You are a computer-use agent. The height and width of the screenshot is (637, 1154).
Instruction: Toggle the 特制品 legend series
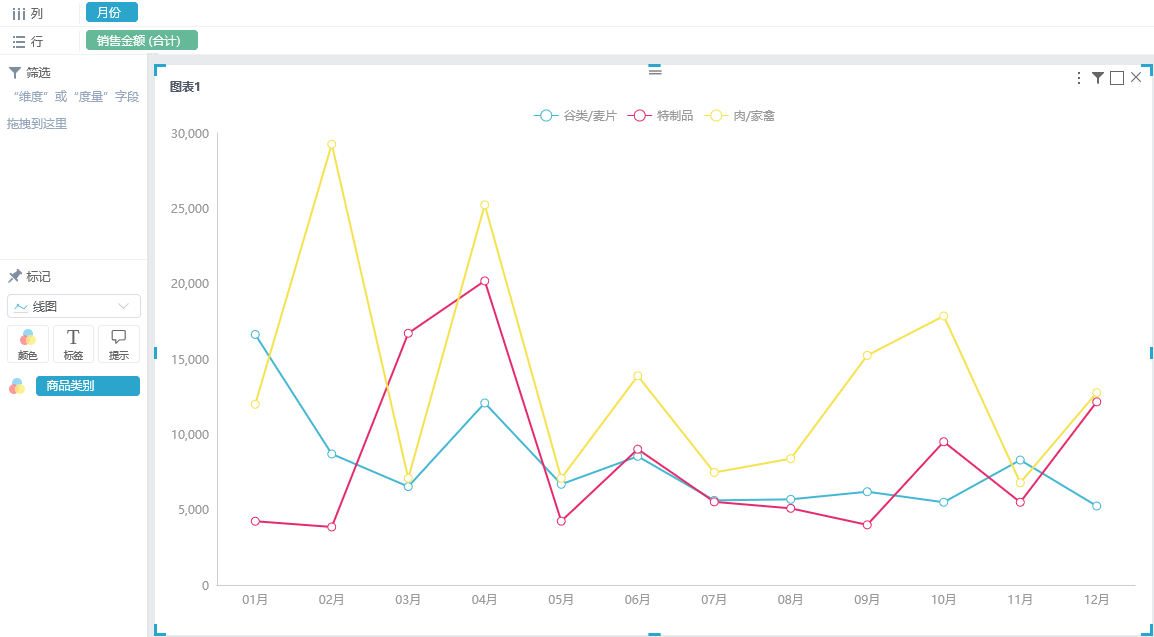click(x=660, y=115)
